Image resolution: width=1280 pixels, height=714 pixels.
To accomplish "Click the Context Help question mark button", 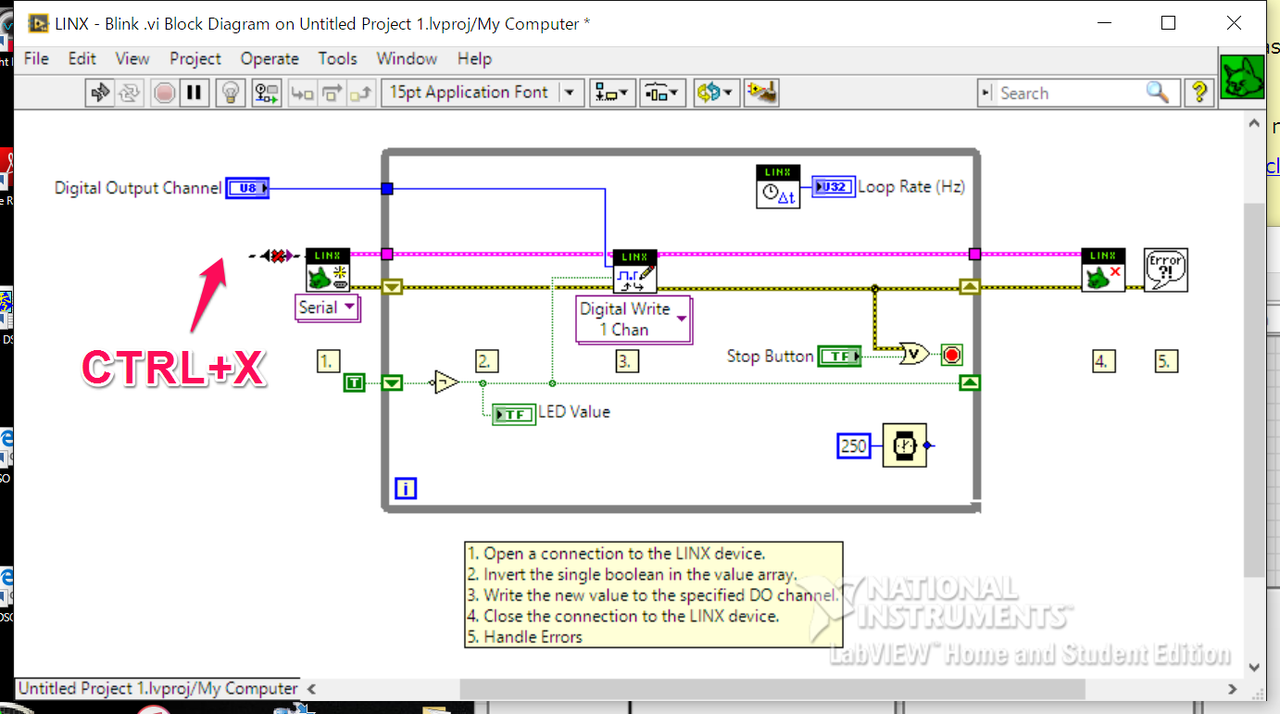I will tap(1198, 93).
